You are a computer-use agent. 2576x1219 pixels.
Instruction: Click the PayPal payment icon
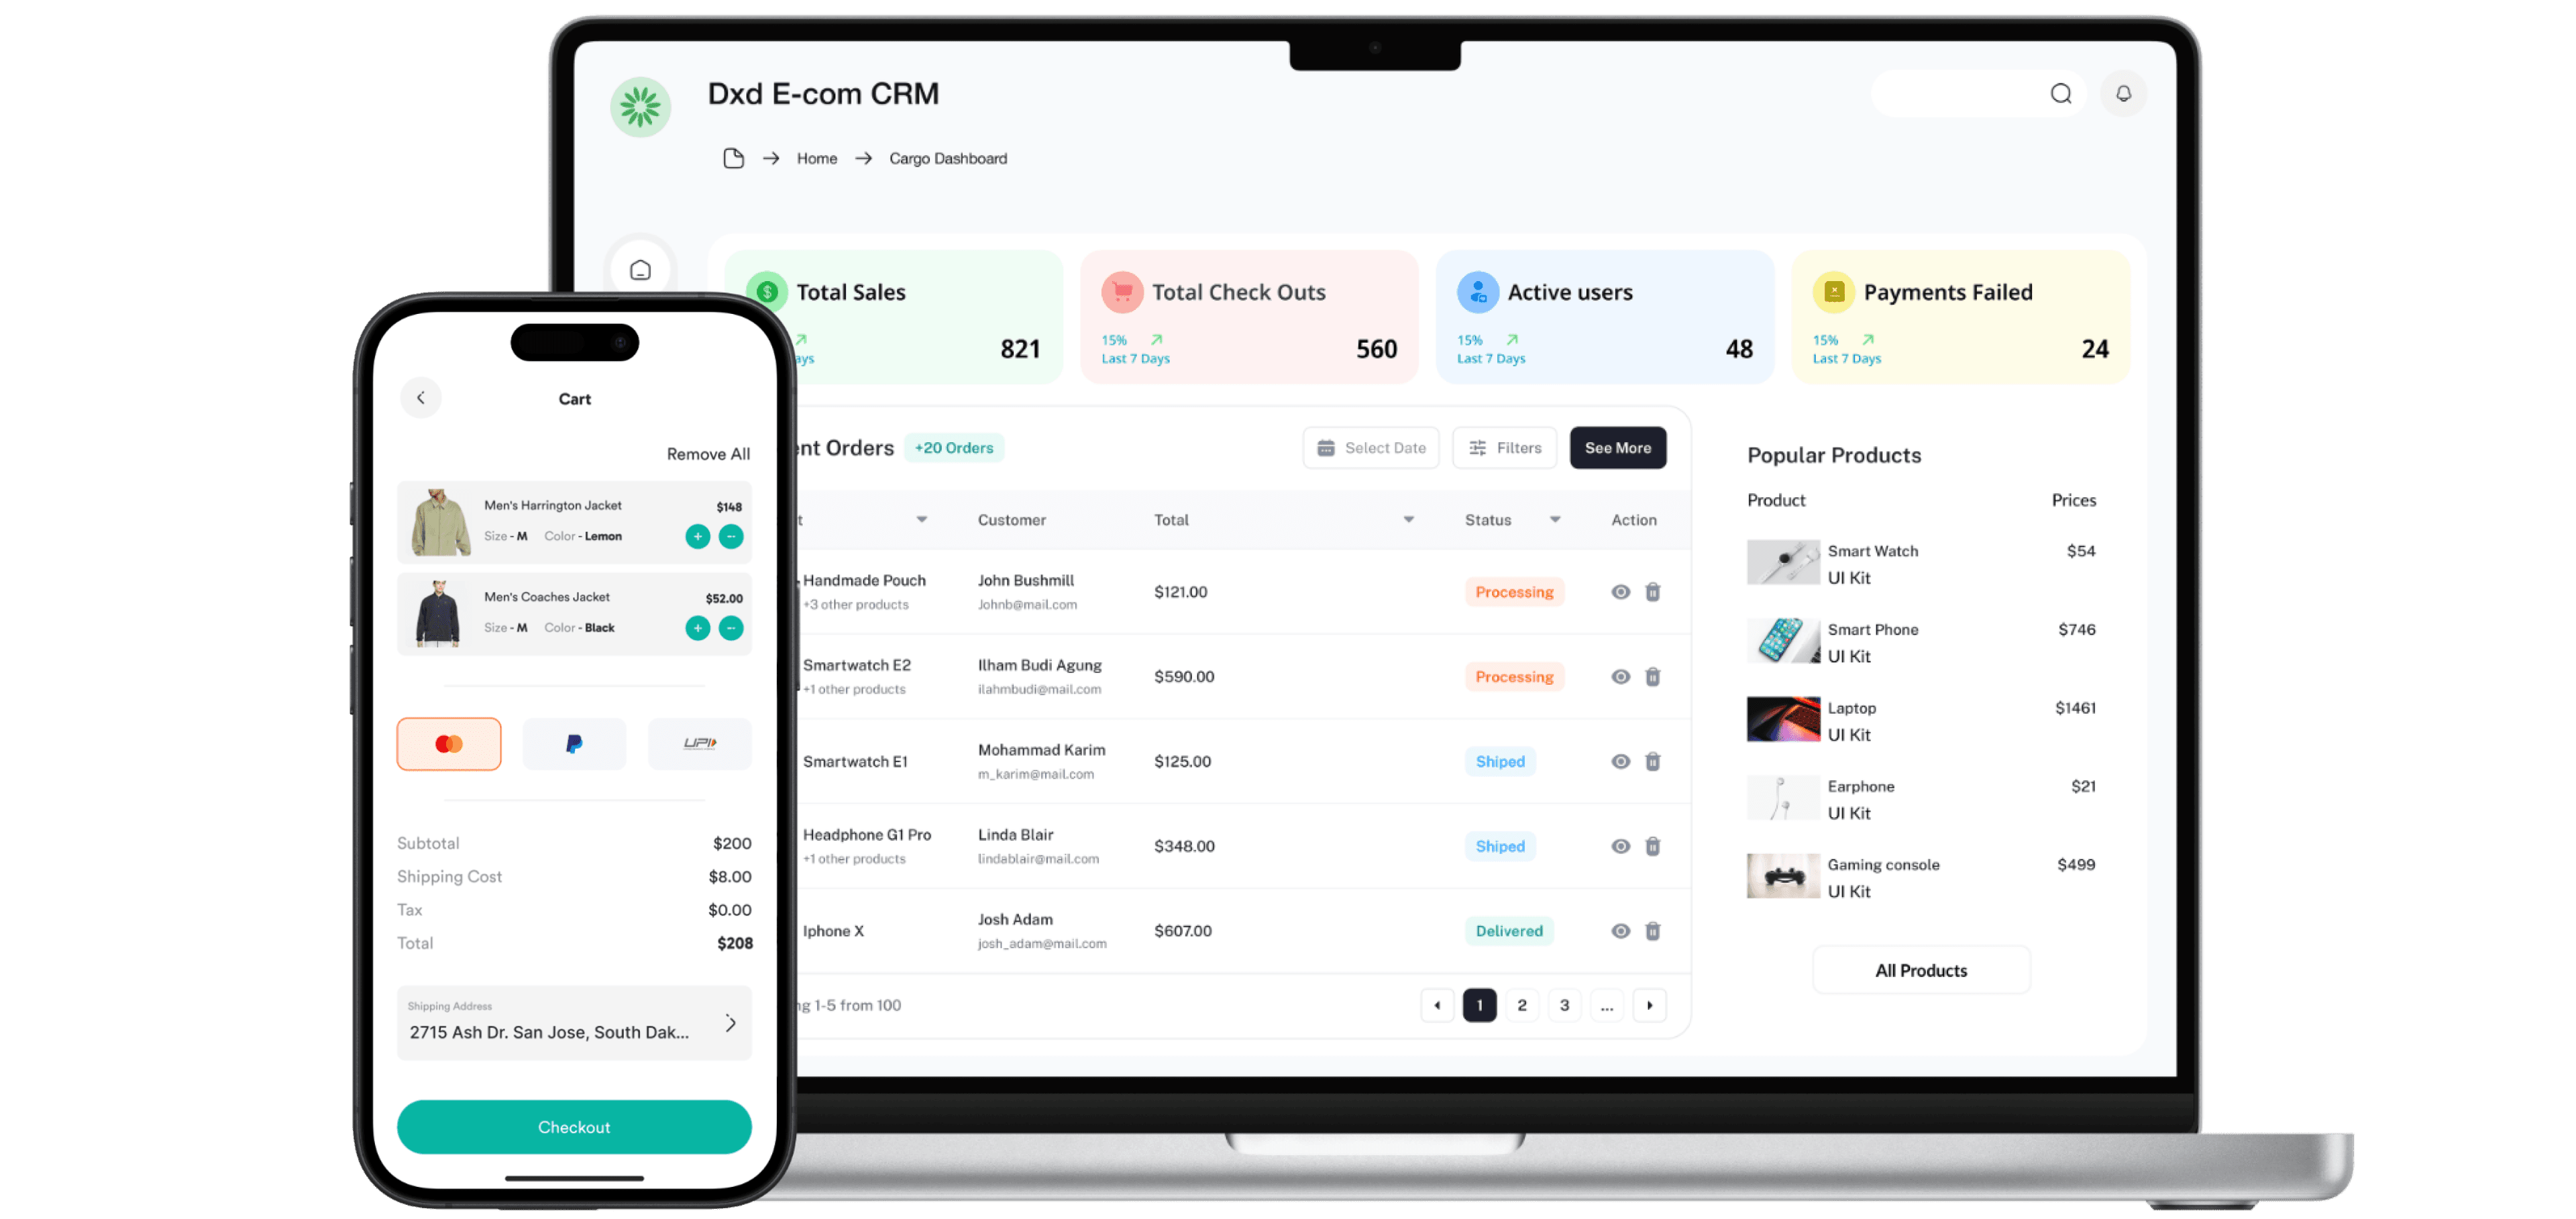coord(574,743)
